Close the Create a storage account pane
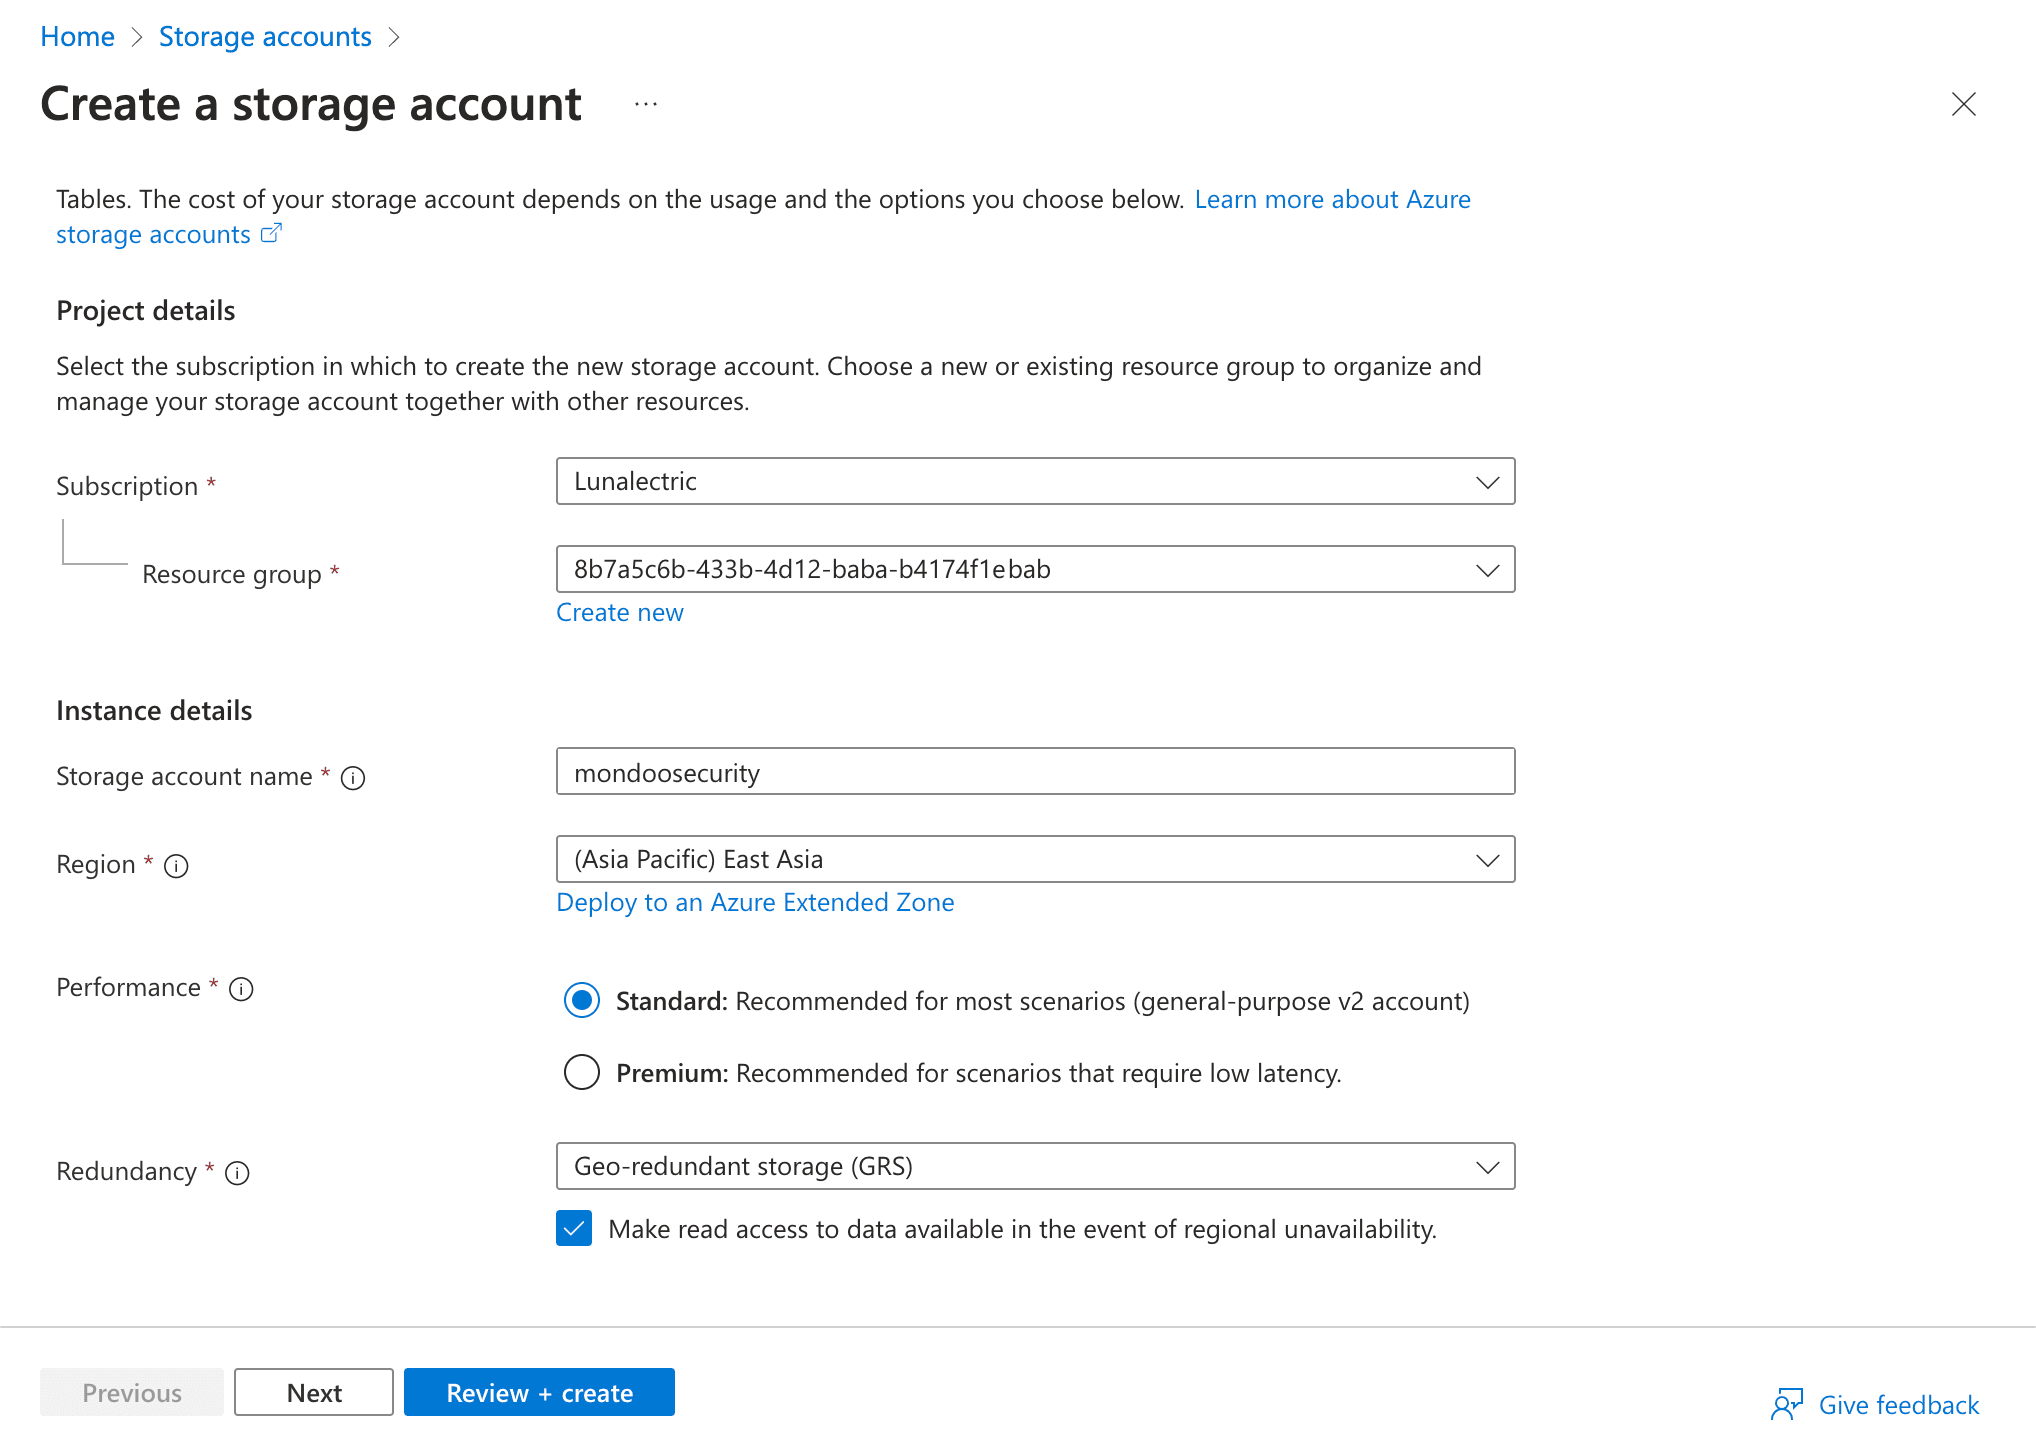The width and height of the screenshot is (2036, 1446). (x=1963, y=104)
